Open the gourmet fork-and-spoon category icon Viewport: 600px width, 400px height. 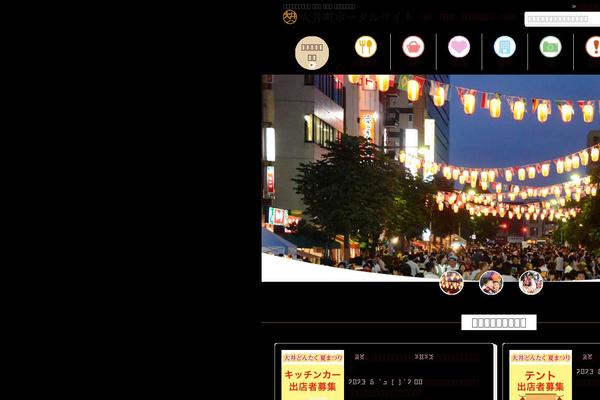click(365, 47)
